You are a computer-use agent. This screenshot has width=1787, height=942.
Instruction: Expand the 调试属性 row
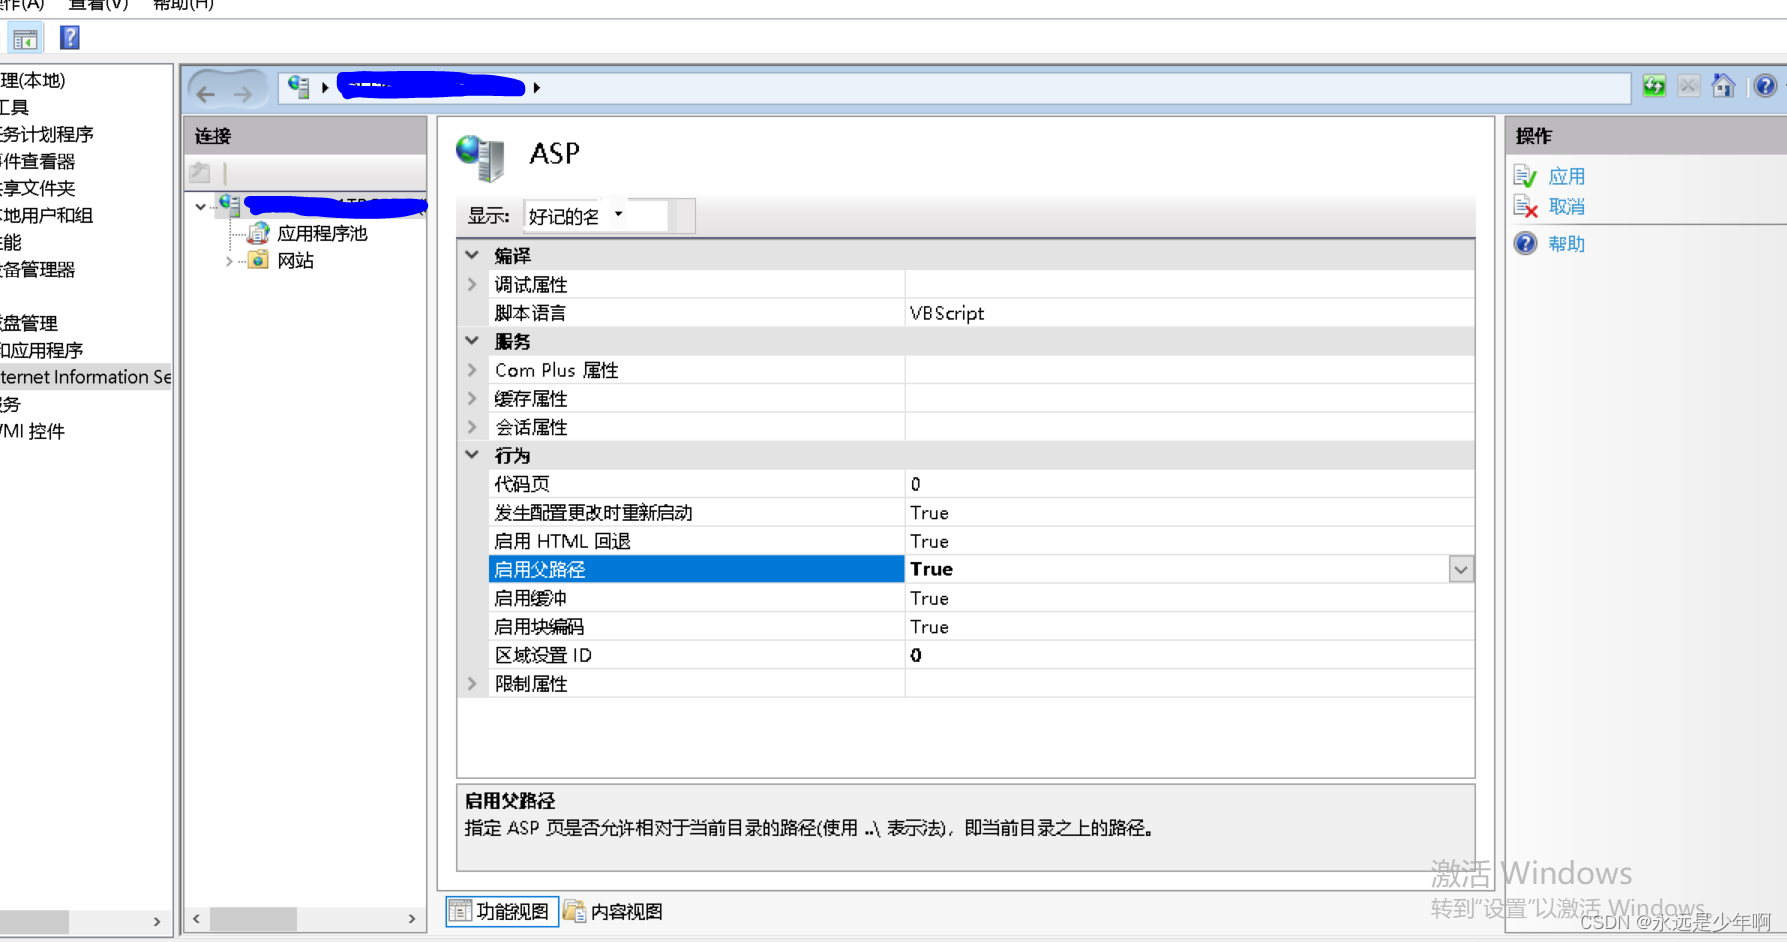(x=472, y=285)
